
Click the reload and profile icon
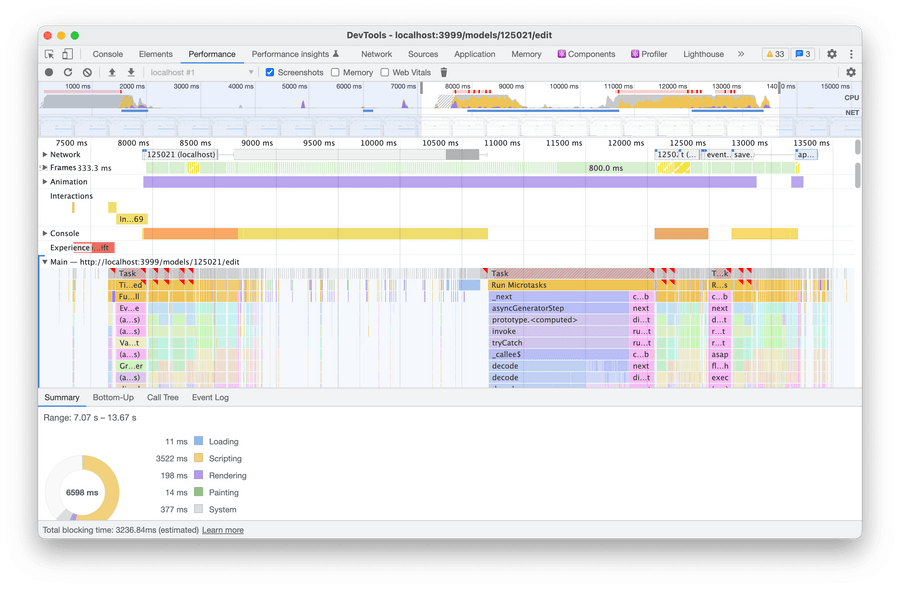click(x=68, y=72)
